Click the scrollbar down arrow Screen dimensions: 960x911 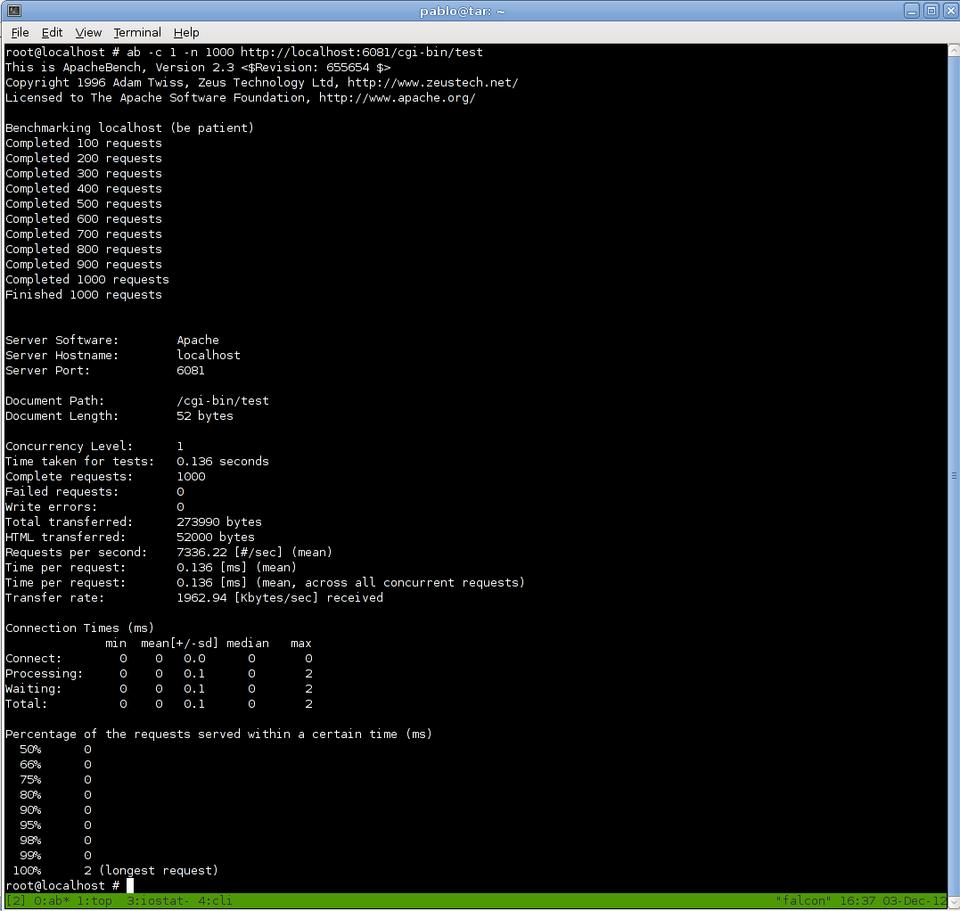pos(952,902)
